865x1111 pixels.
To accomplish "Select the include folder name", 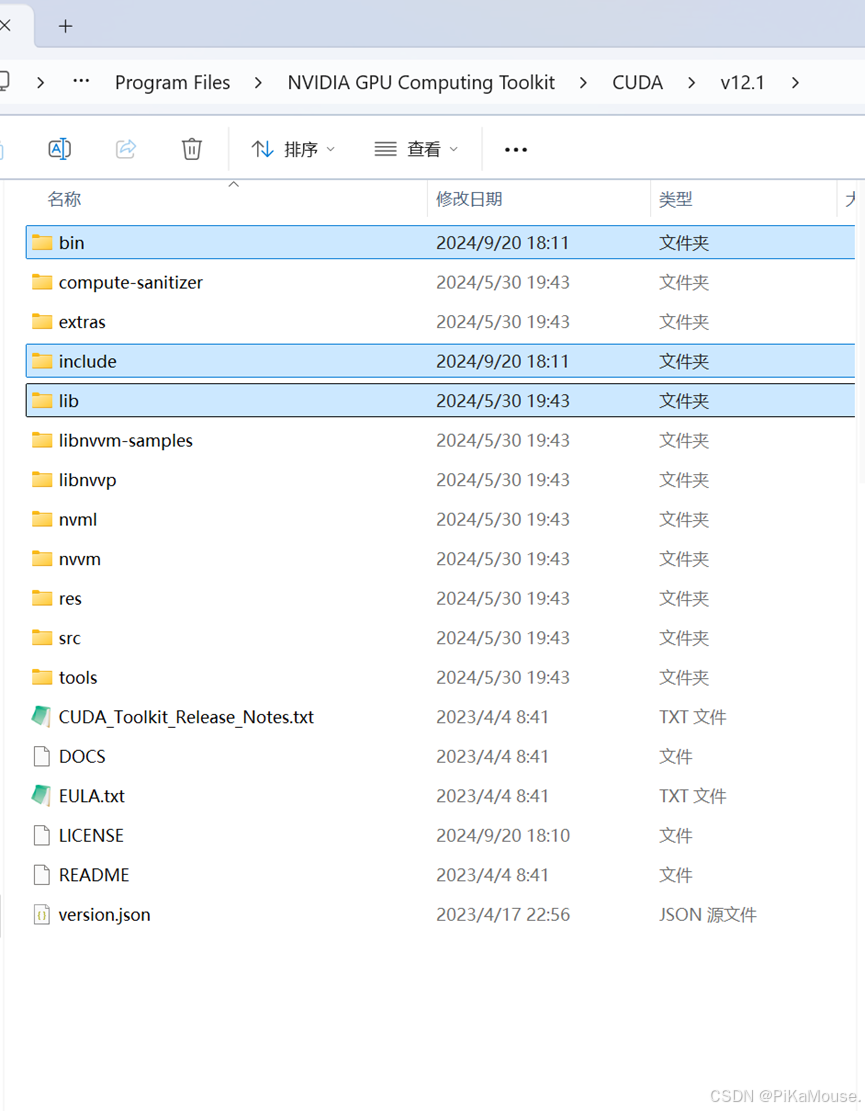I will (x=88, y=361).
